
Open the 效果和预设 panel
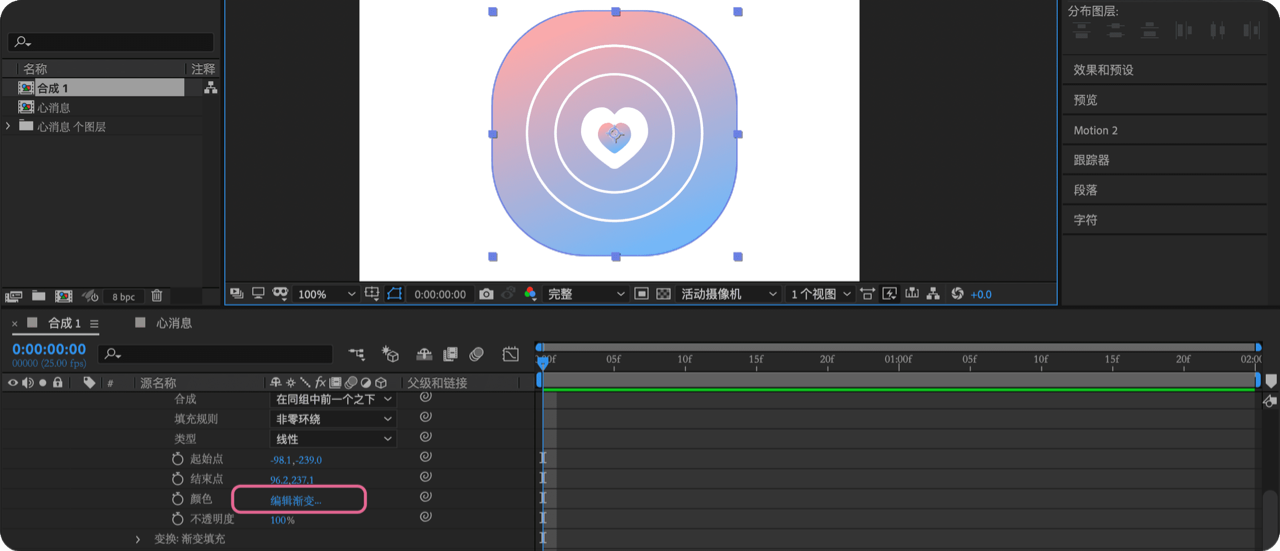(1103, 70)
